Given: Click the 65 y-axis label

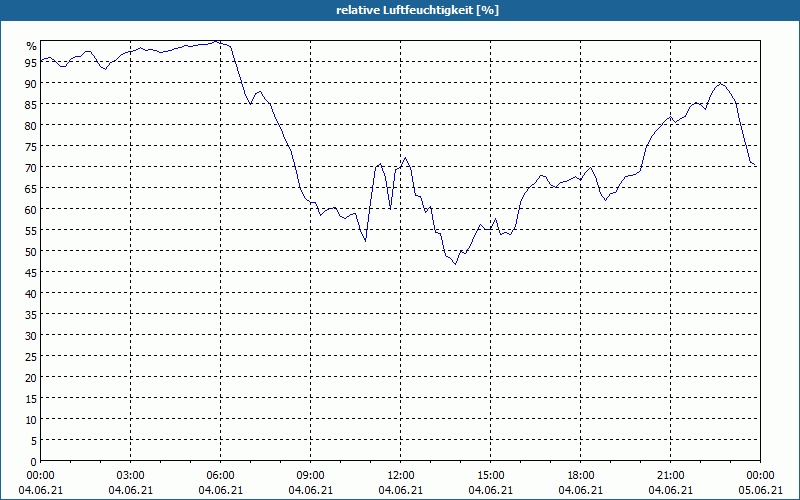Looking at the screenshot, I should pos(31,188).
